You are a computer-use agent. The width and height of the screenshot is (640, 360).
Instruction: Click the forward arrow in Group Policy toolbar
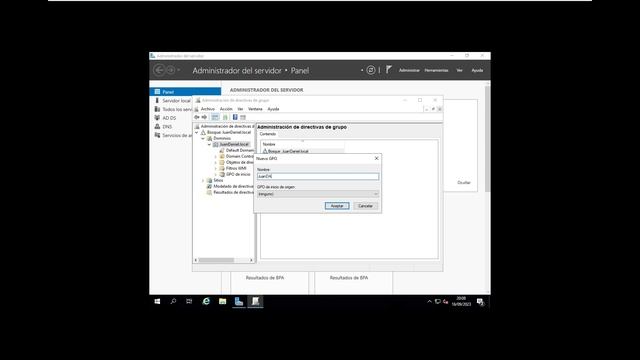click(204, 117)
